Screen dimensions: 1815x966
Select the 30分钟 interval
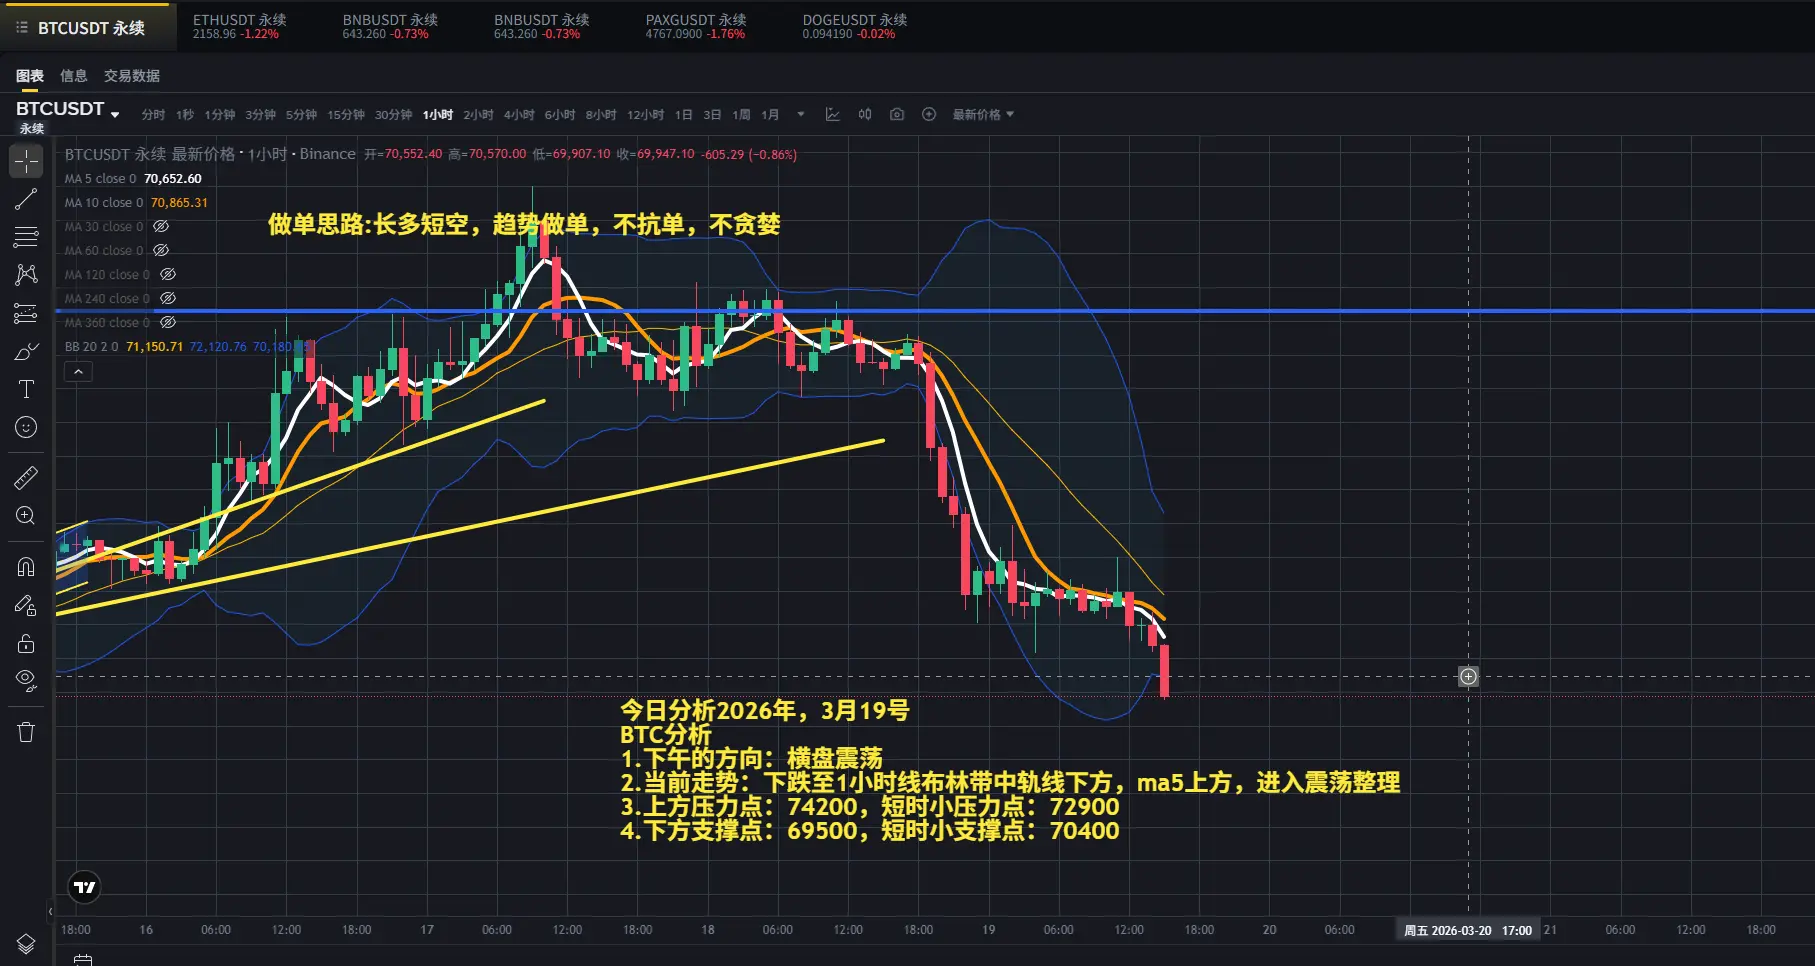[394, 115]
